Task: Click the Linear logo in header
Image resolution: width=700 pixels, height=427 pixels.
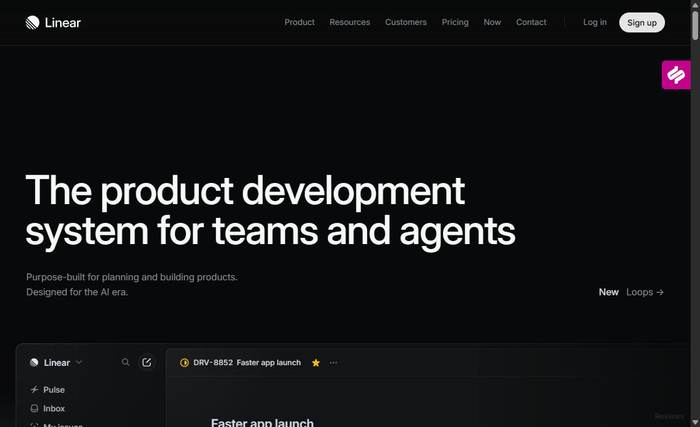Action: [53, 22]
